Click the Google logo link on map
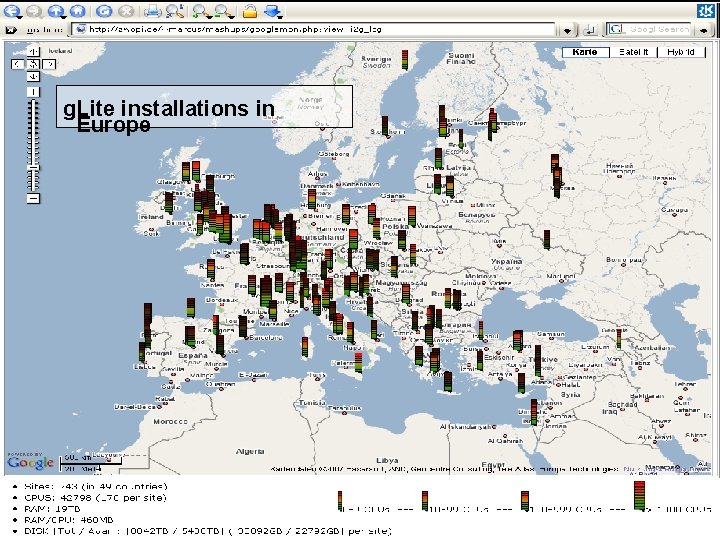This screenshot has height=540, width=720. [x=31, y=461]
